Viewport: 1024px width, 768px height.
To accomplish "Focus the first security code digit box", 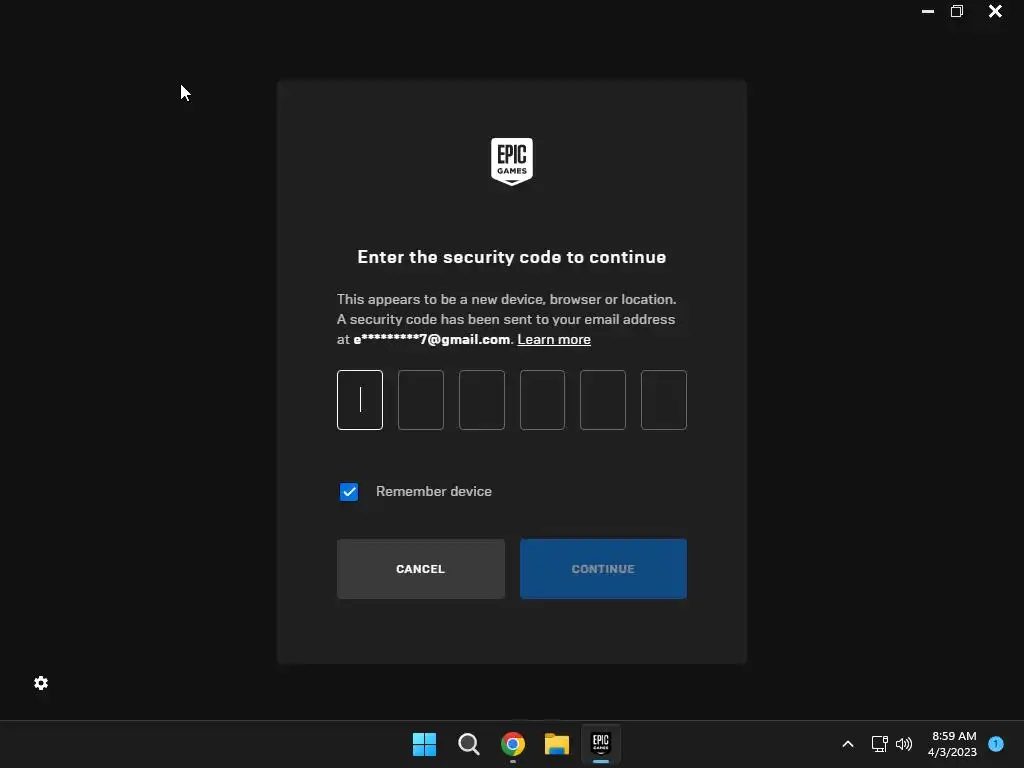I will point(360,400).
